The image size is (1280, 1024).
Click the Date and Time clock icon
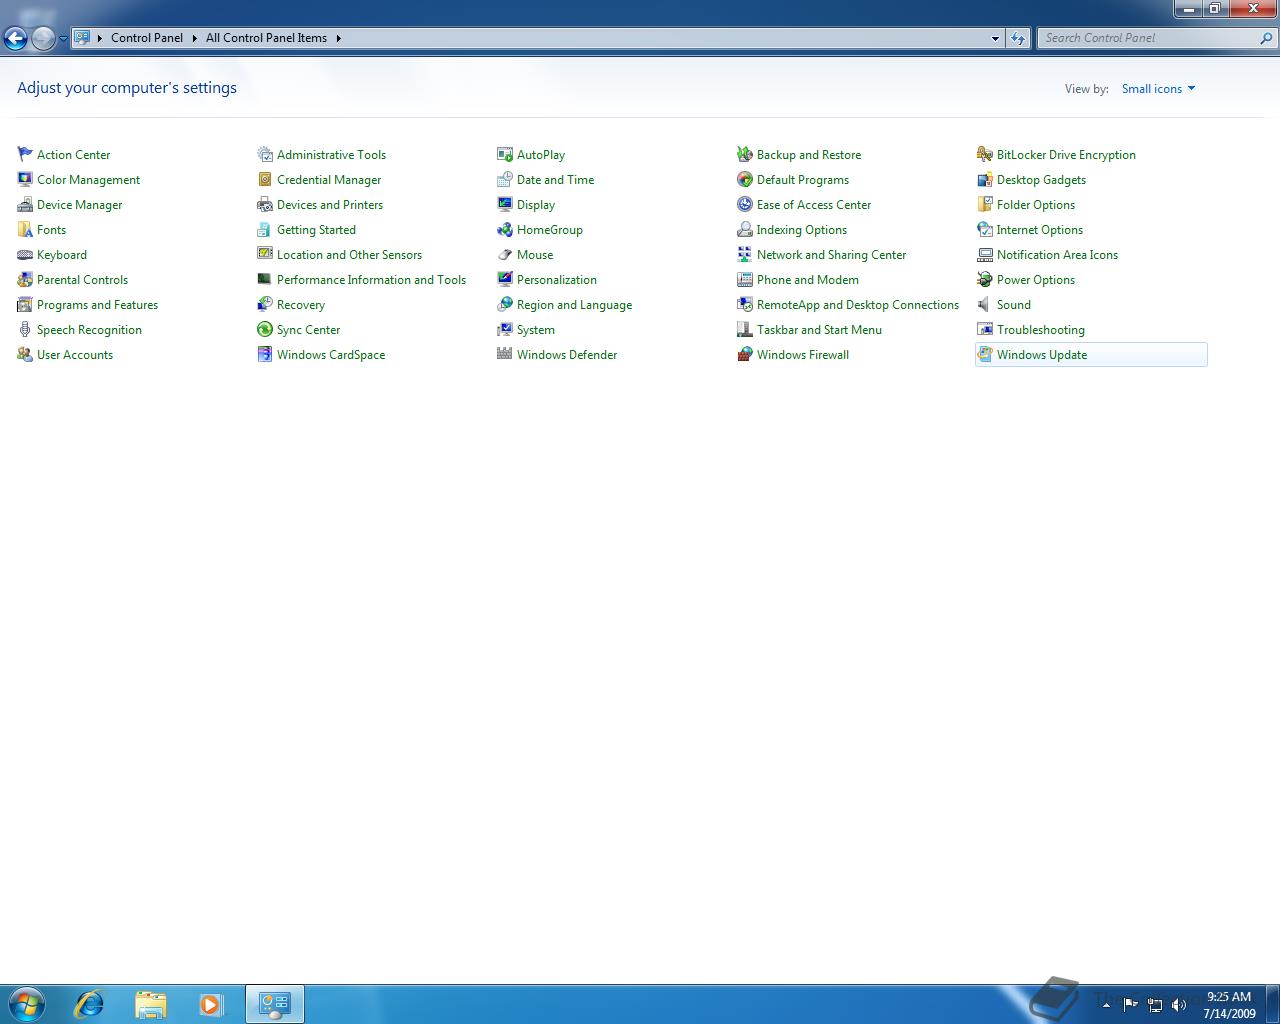click(x=505, y=179)
